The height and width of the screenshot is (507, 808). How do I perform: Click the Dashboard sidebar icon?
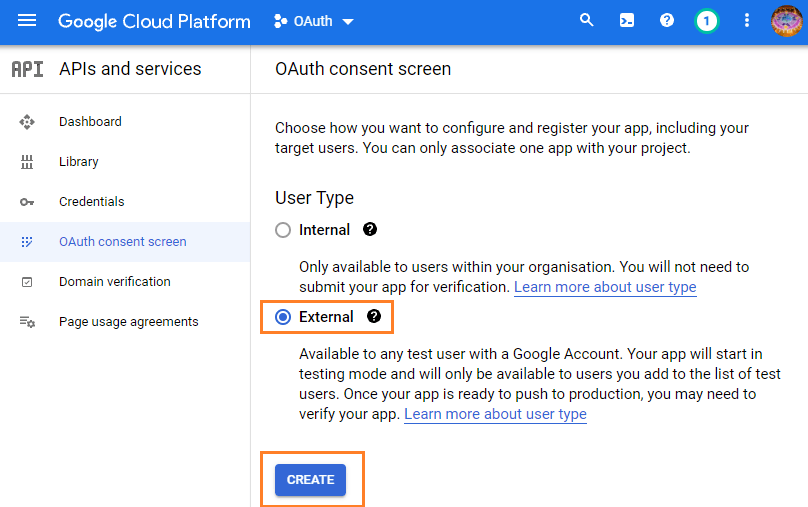pos(27,122)
